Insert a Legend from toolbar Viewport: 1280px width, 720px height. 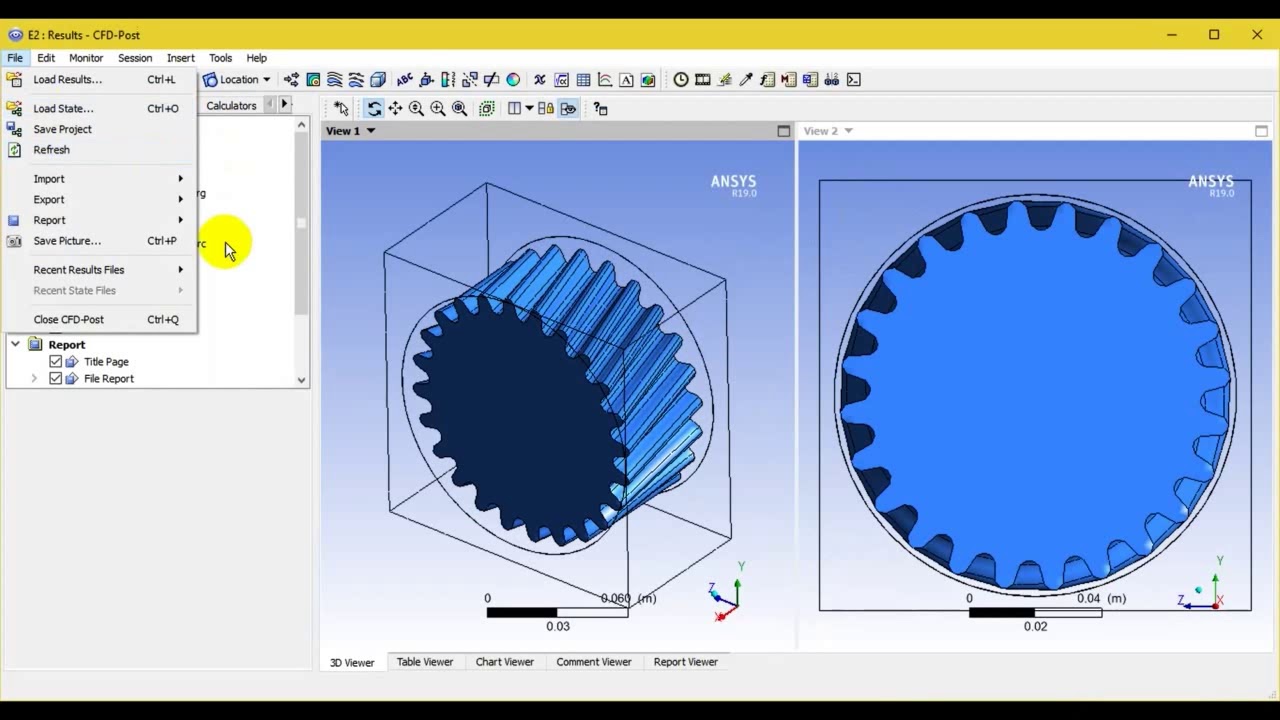click(x=448, y=80)
